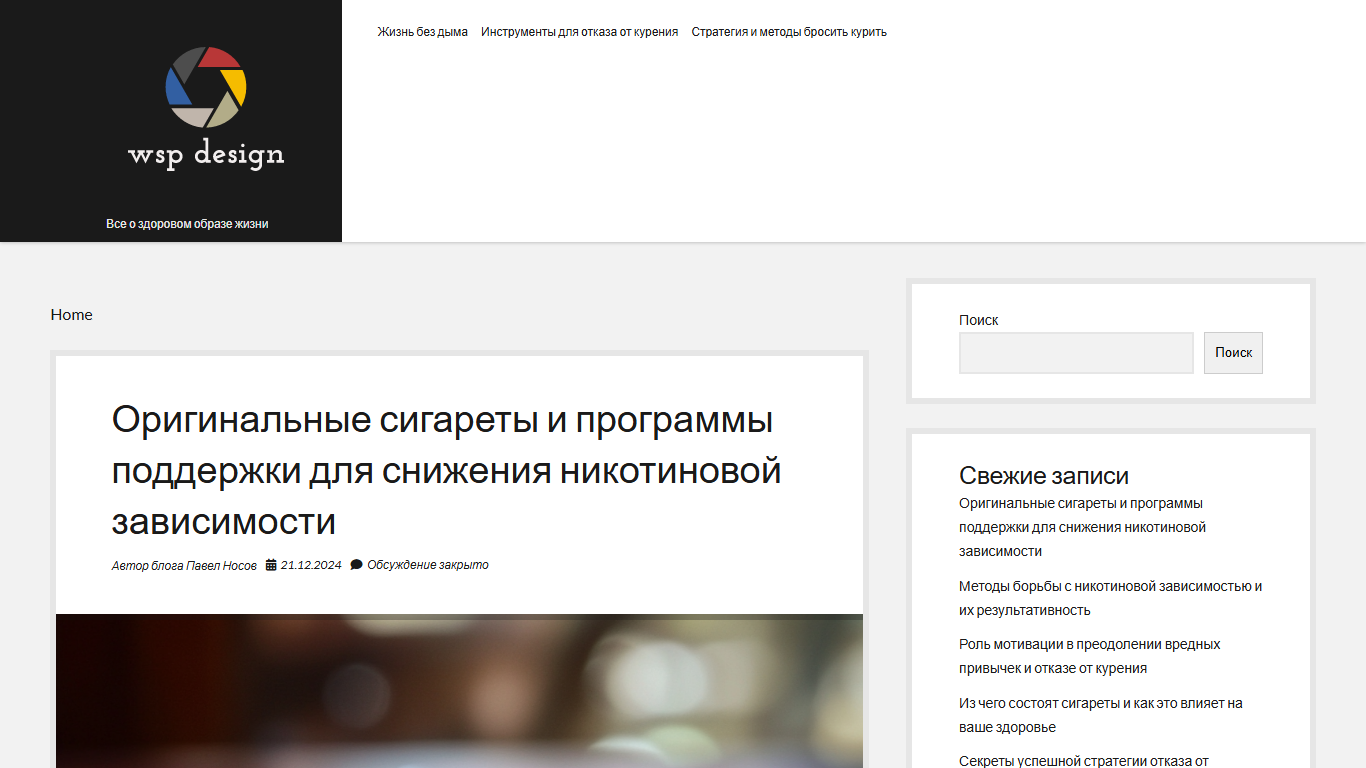The image size is (1366, 768).
Task: Open sidebar post Методы борьбы с никотиновой зависимостью
Action: [x=1110, y=598]
